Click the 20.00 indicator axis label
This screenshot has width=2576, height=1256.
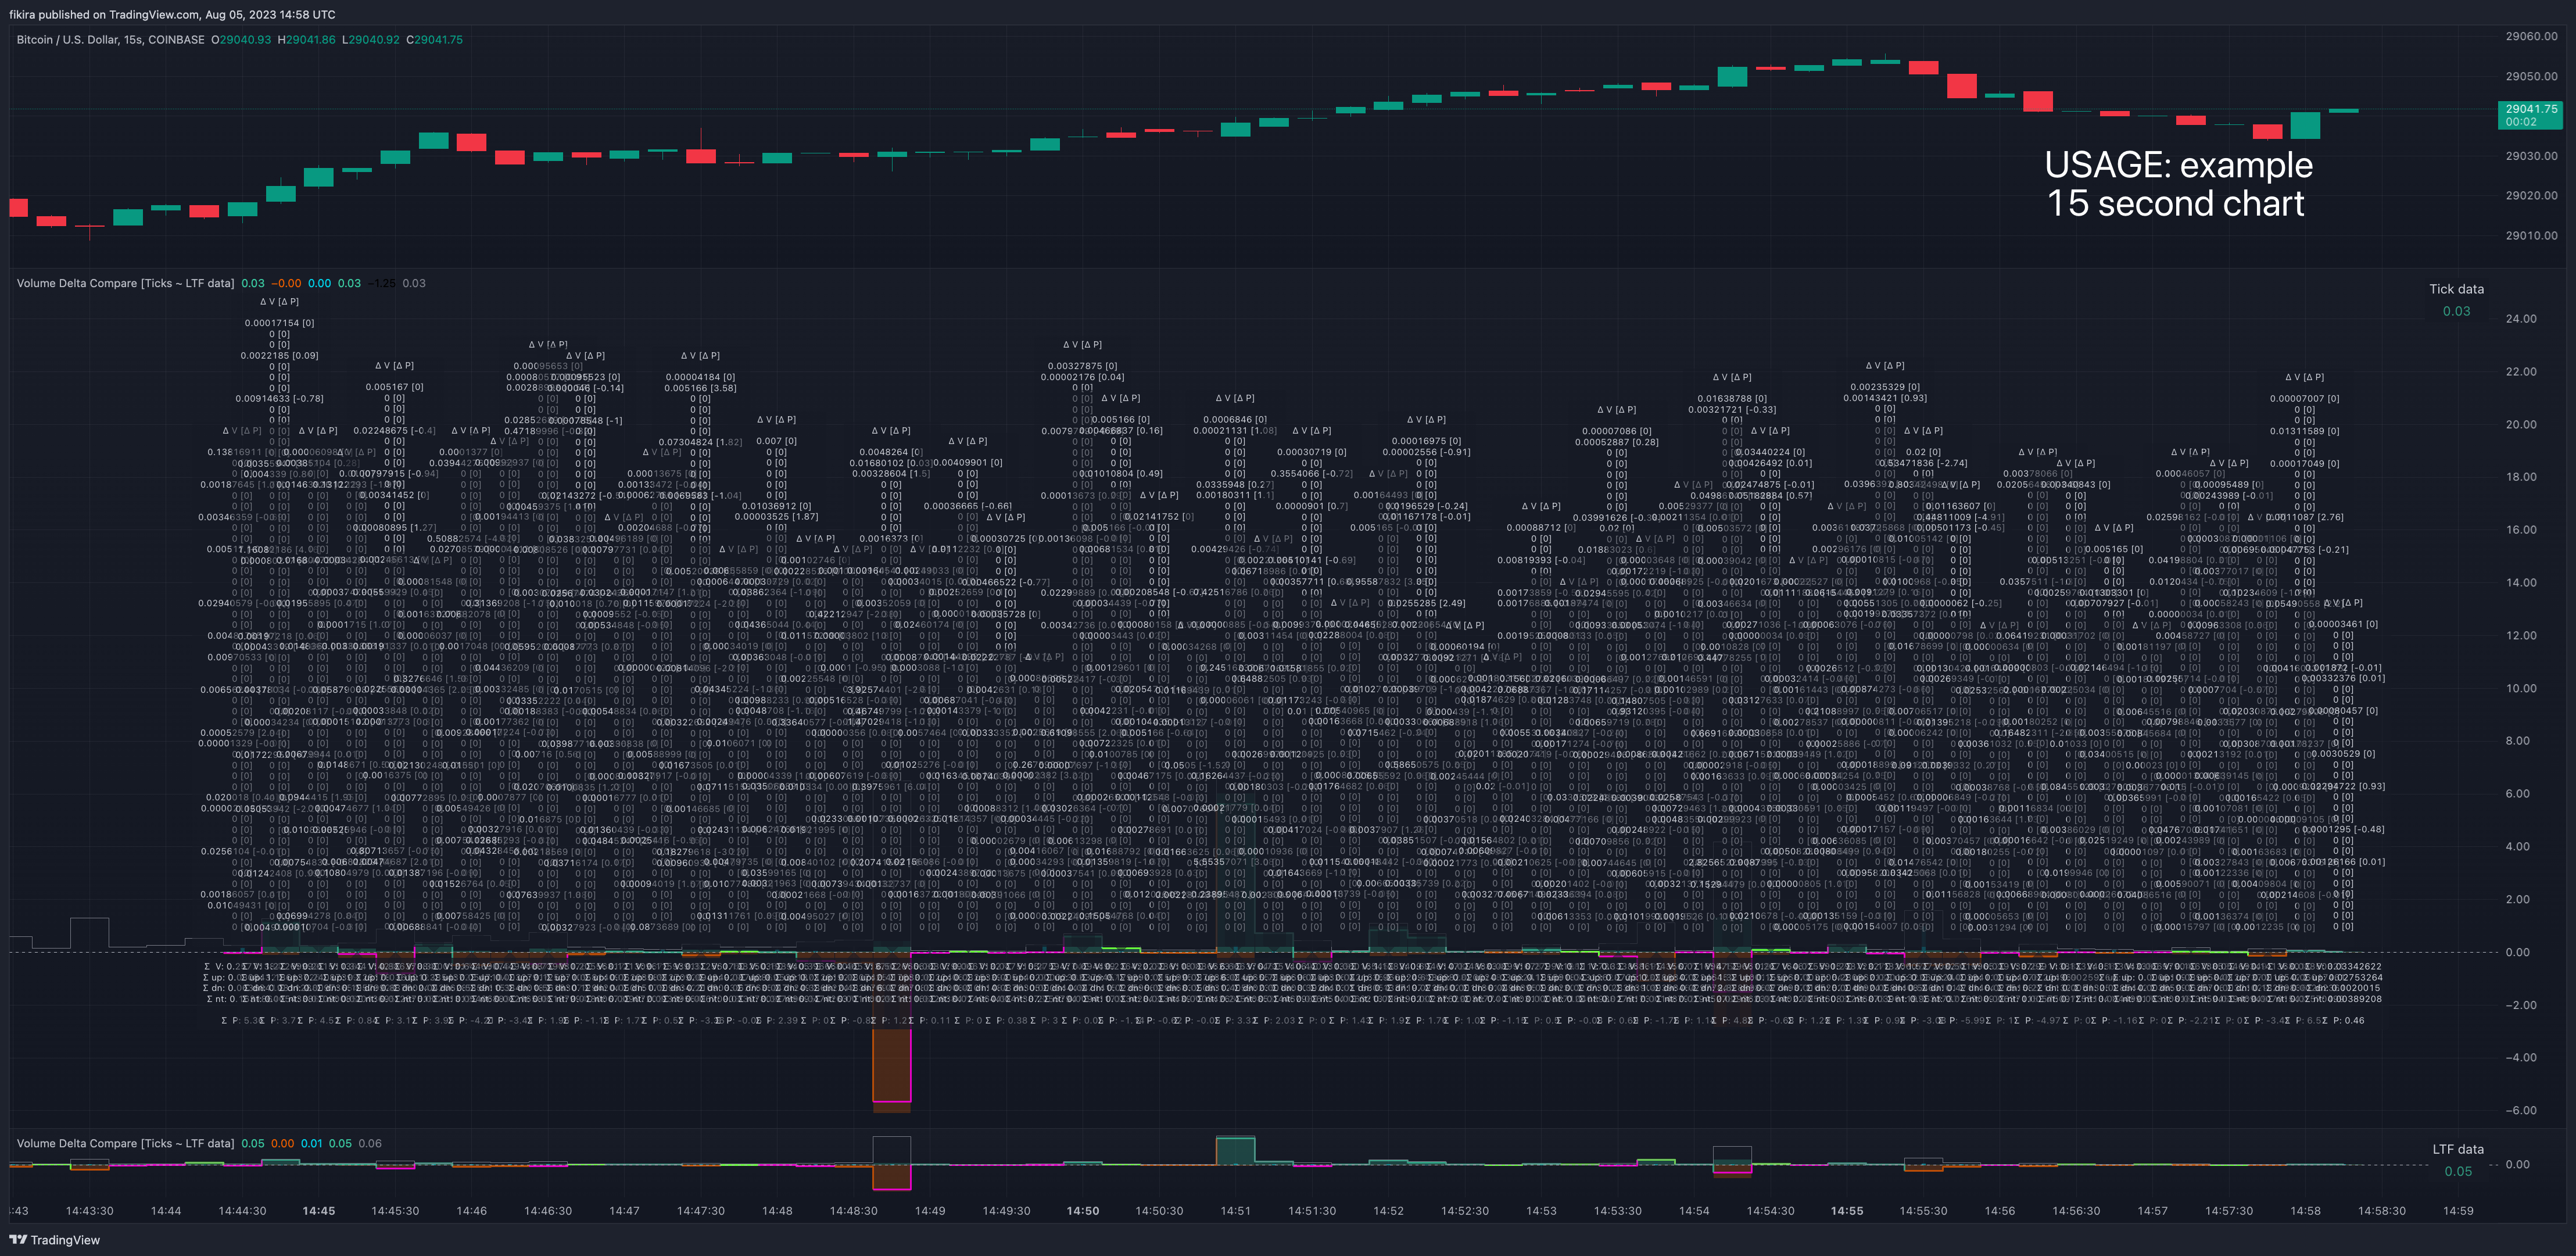pos(2521,424)
